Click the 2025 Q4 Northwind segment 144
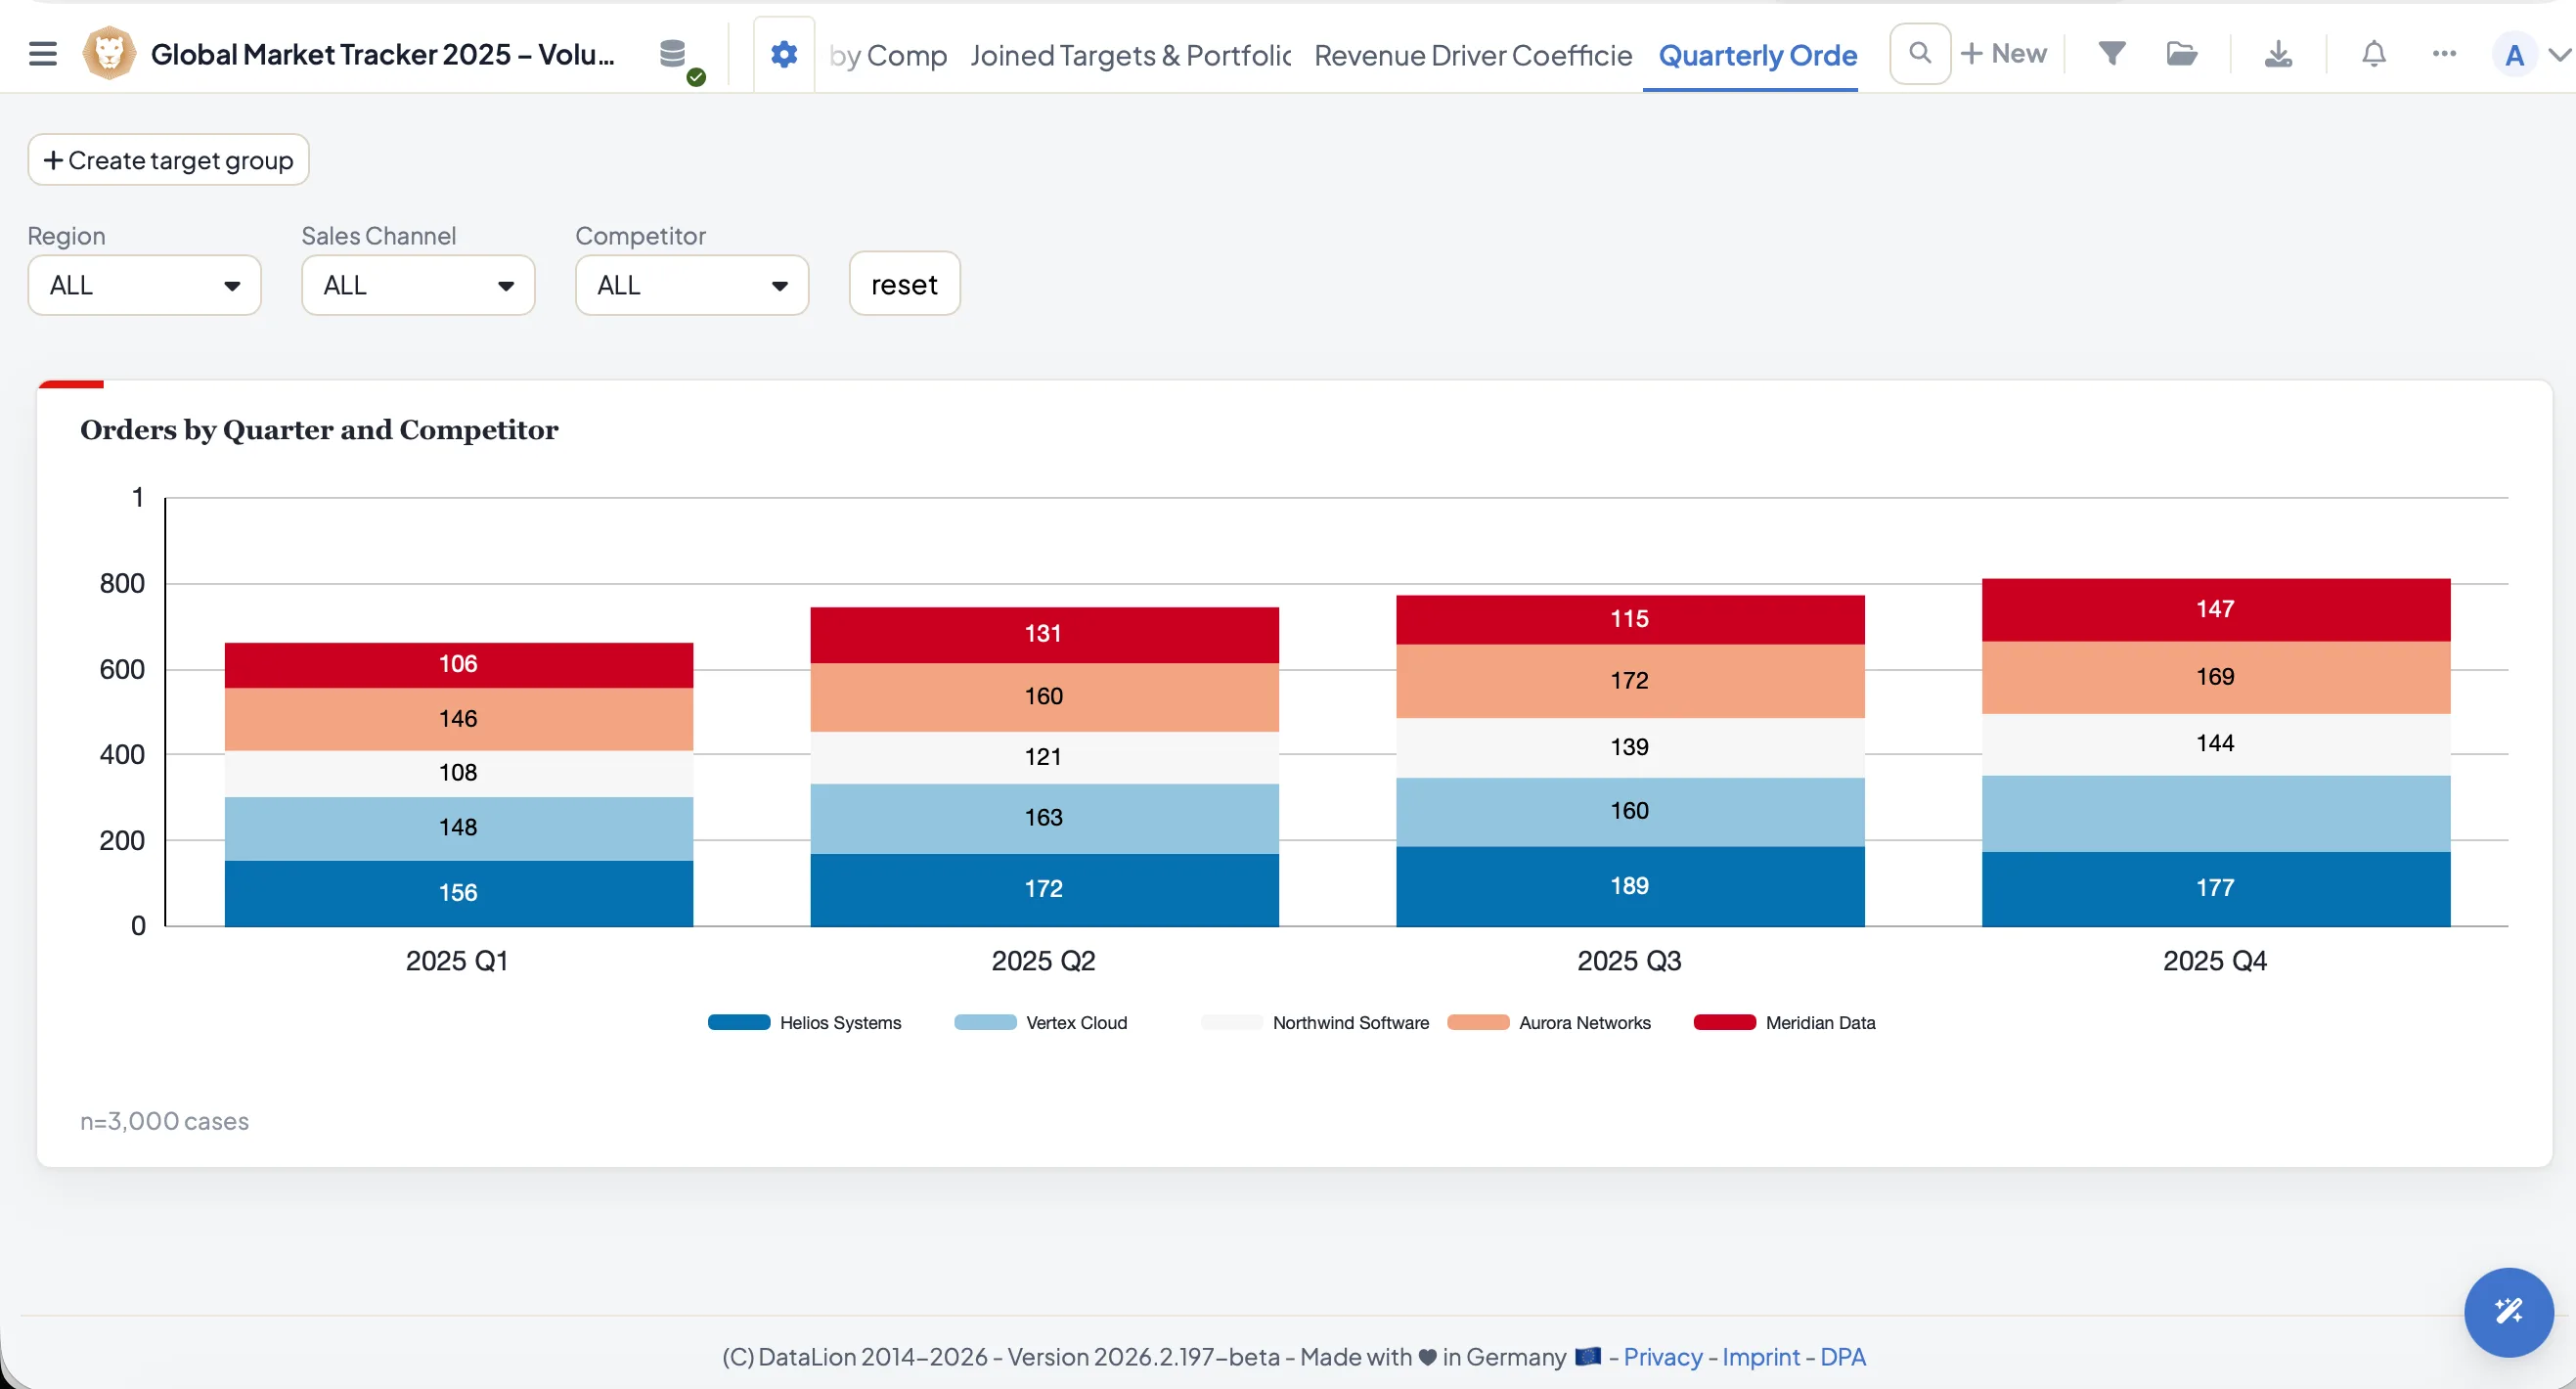Viewport: 2576px width, 1389px height. (2216, 744)
